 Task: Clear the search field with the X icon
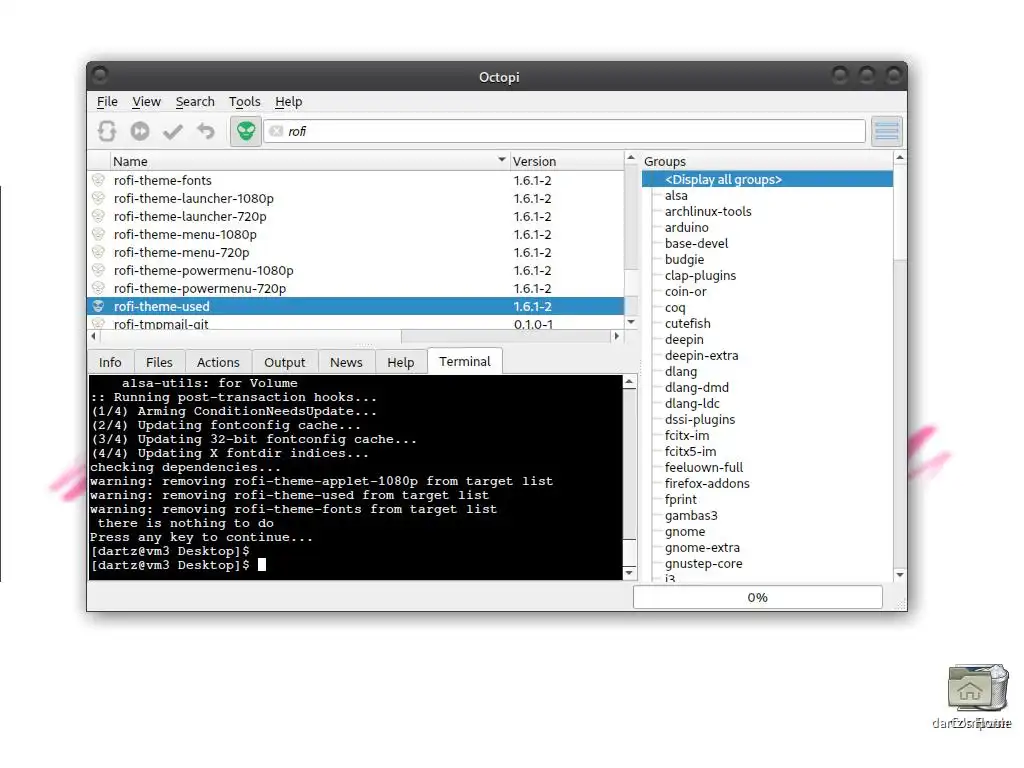[276, 131]
